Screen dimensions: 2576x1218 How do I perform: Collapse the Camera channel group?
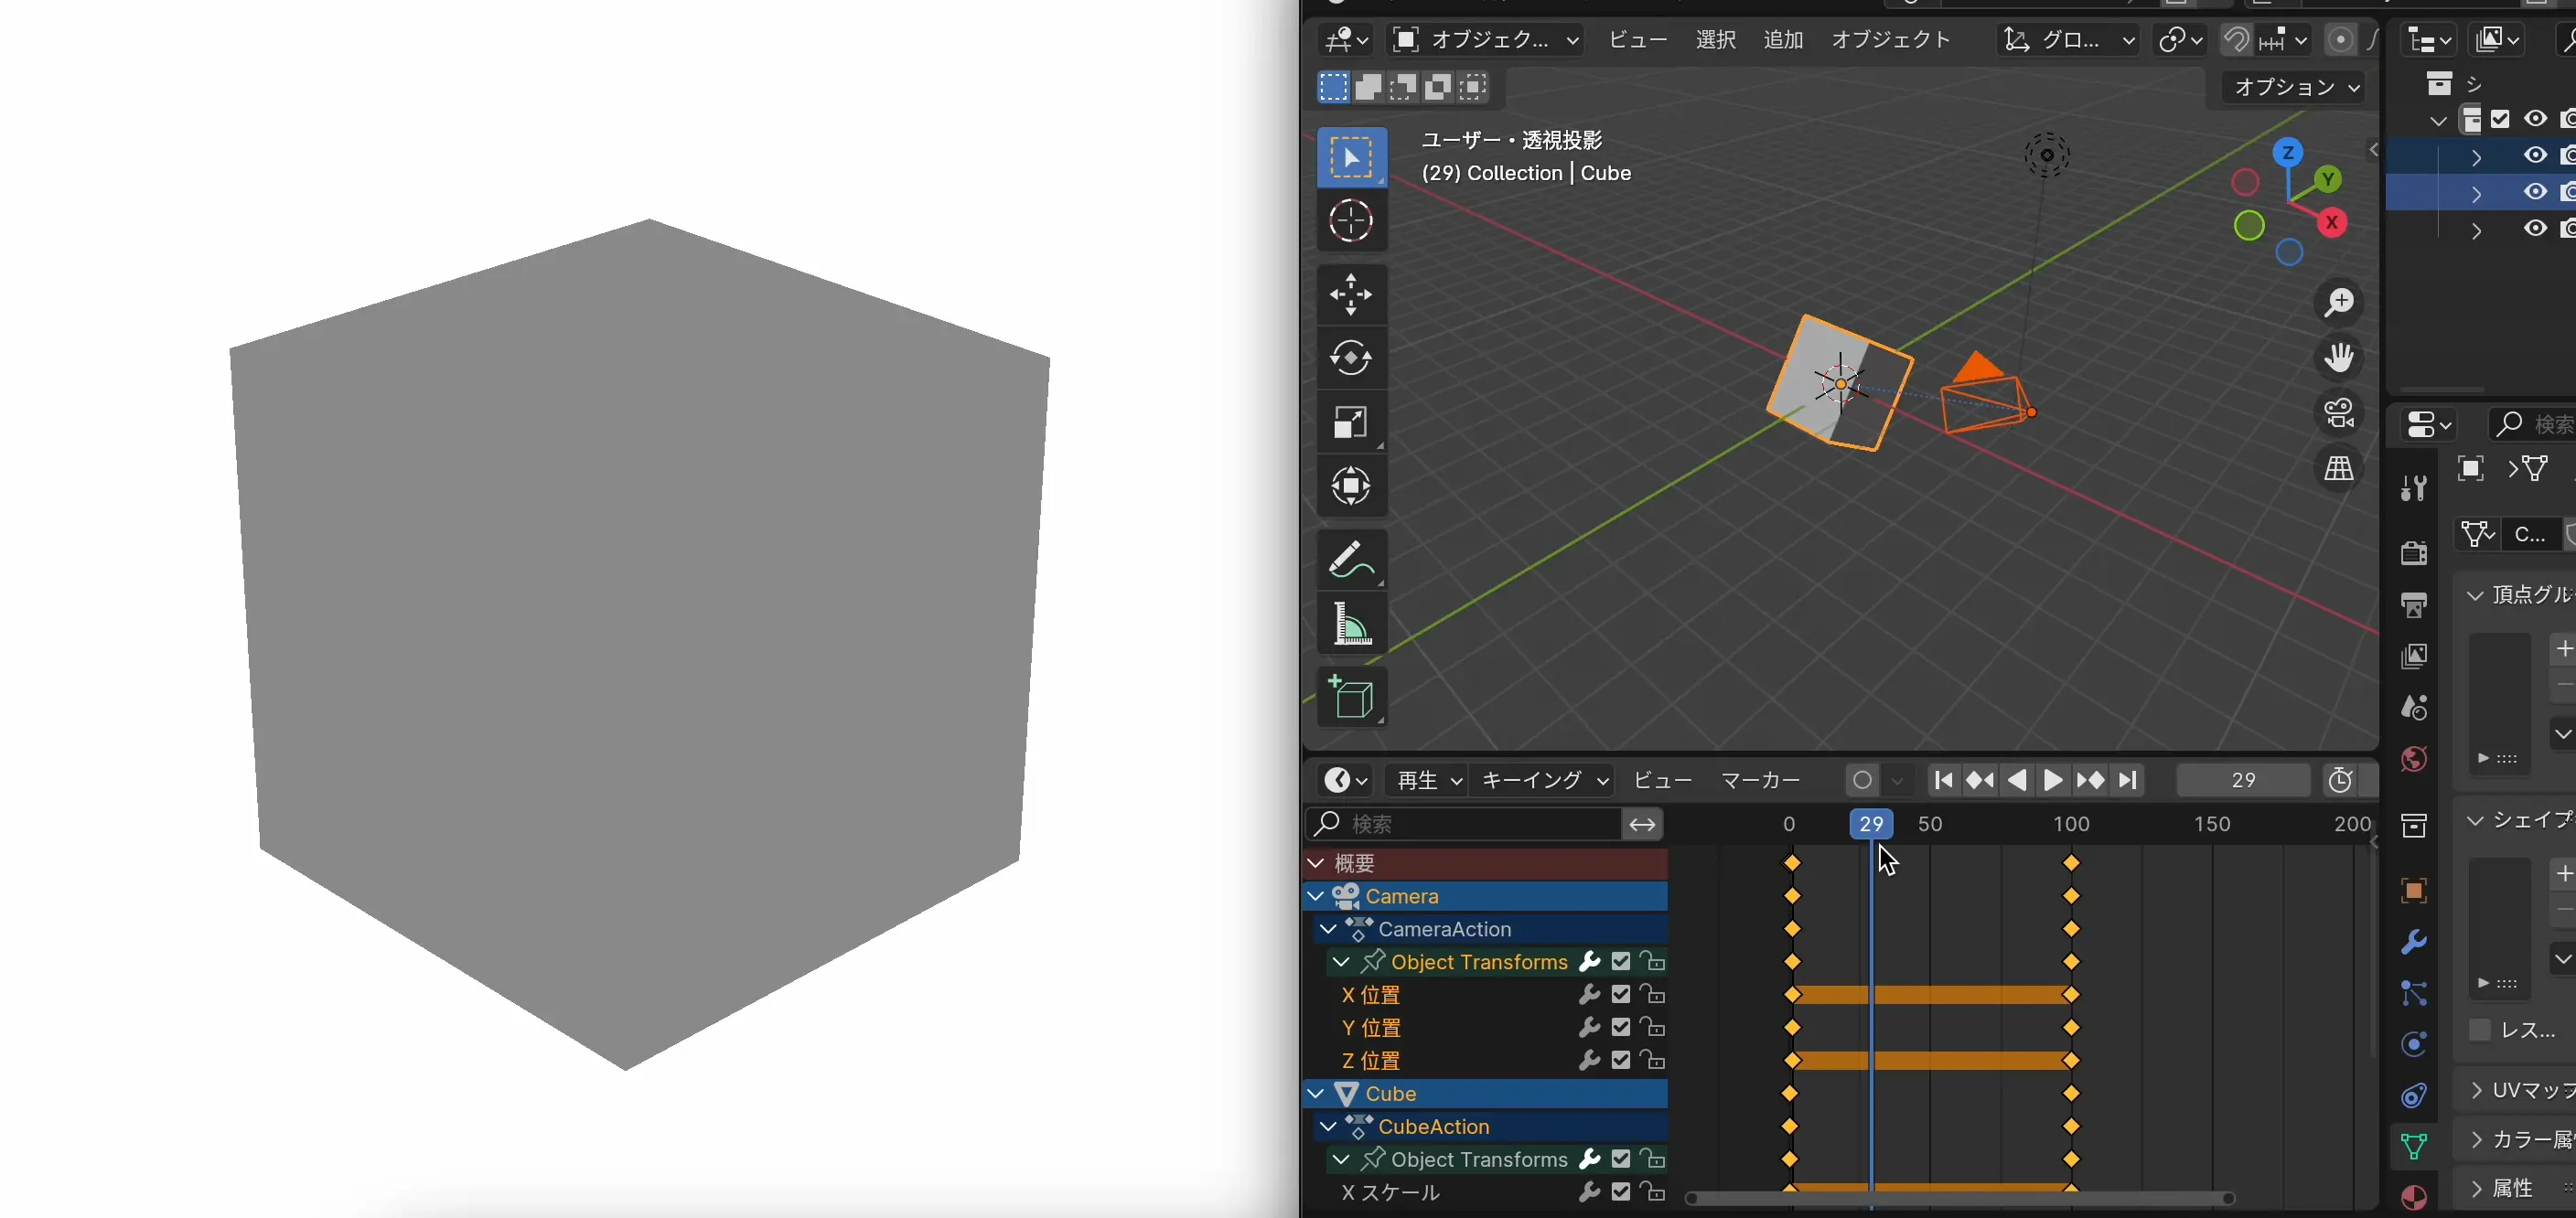(1316, 896)
